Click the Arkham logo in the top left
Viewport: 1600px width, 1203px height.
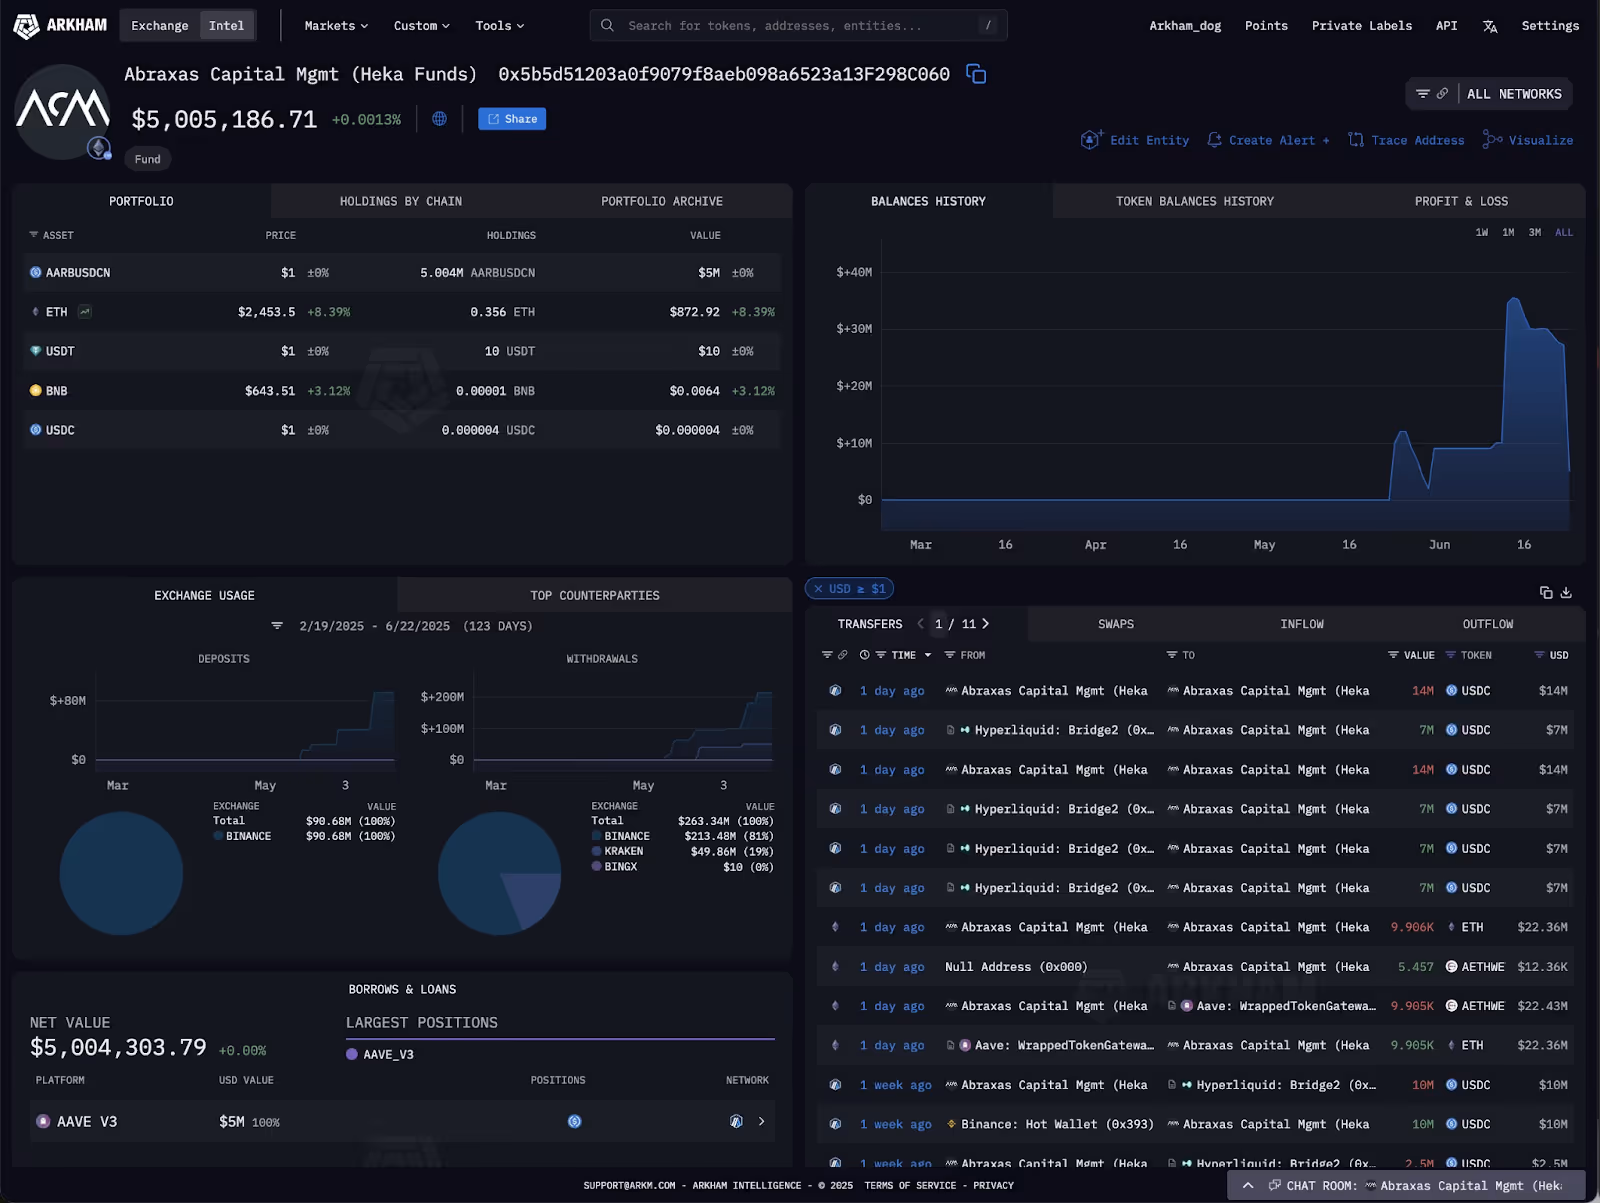coord(60,25)
